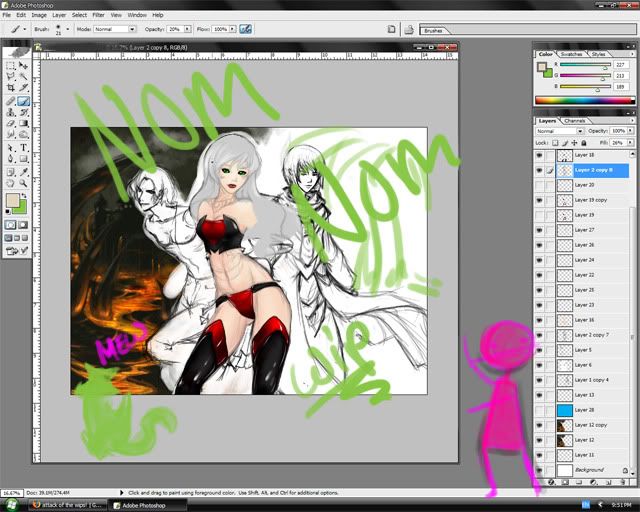Expand the status bar info arrow
The image size is (640, 512).
click(x=121, y=493)
